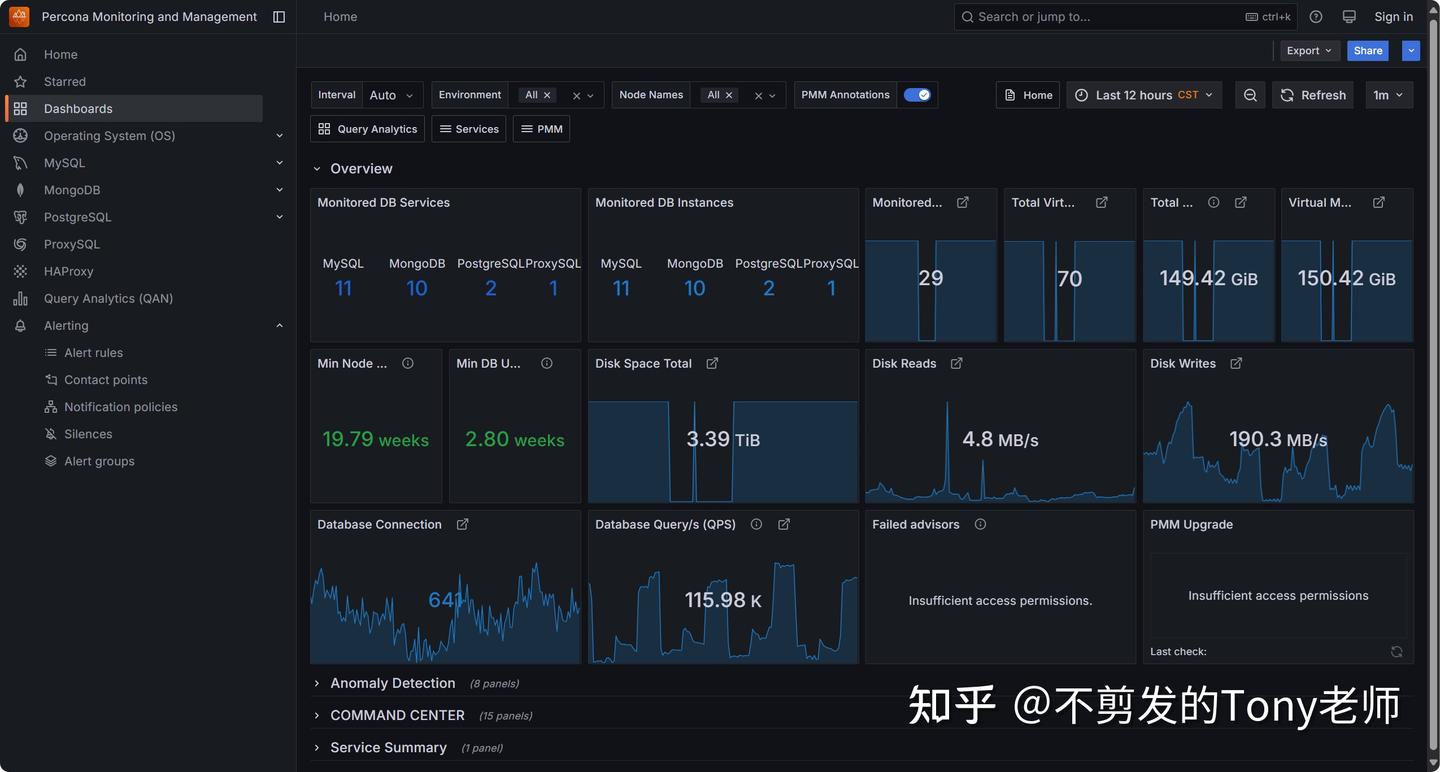Open external link on Disk Space Total panel
This screenshot has height=772, width=1440.
[x=712, y=363]
